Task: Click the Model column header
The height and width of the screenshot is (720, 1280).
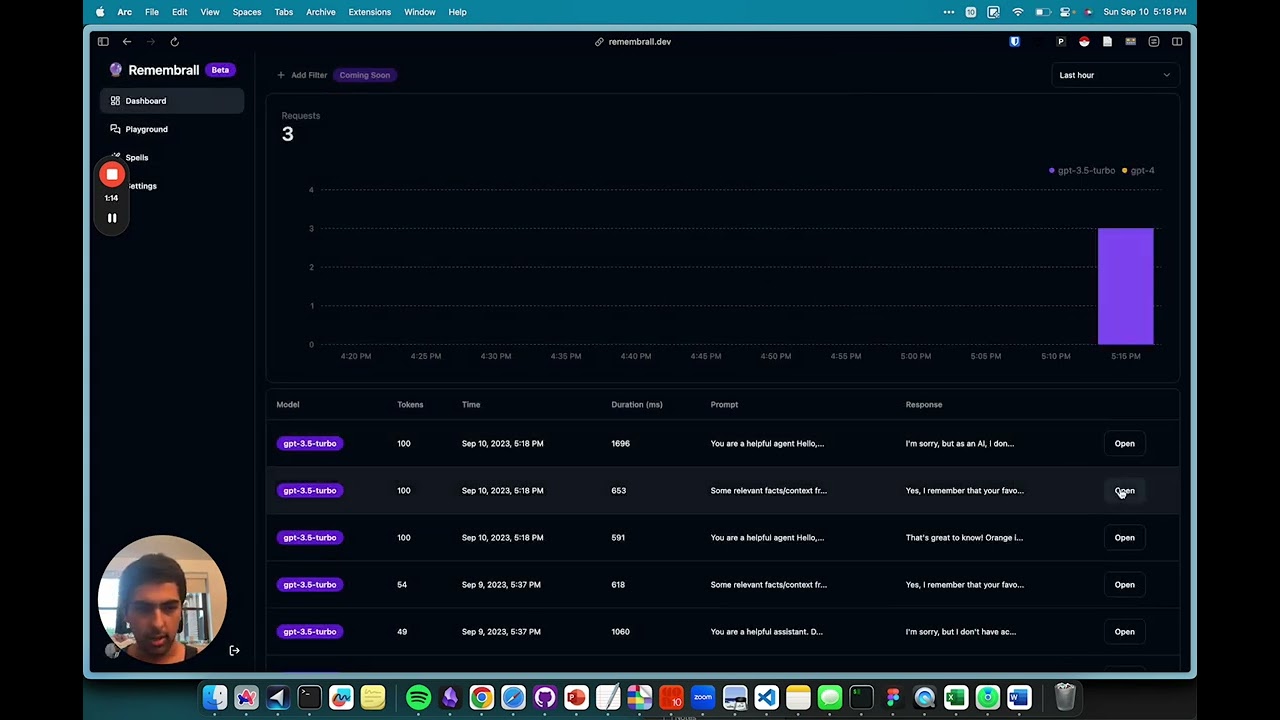Action: click(288, 405)
